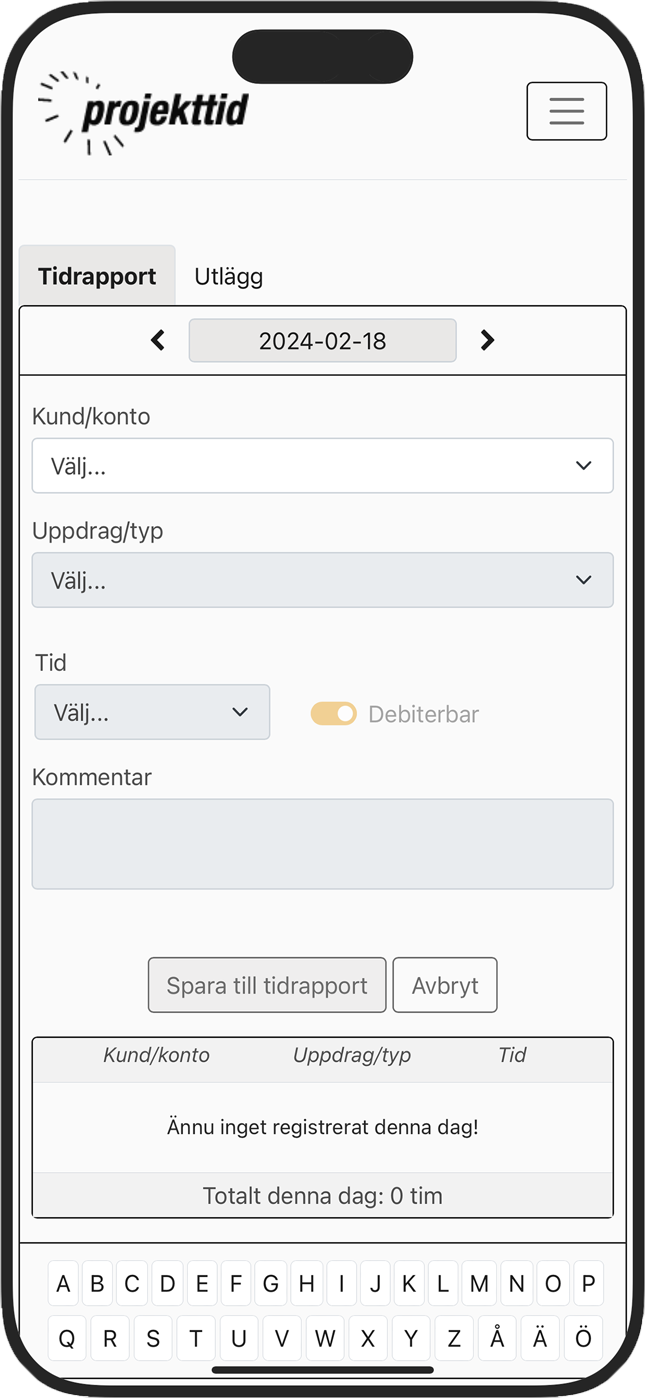Tap the letter M filter key
The image size is (645, 1398).
479,1284
